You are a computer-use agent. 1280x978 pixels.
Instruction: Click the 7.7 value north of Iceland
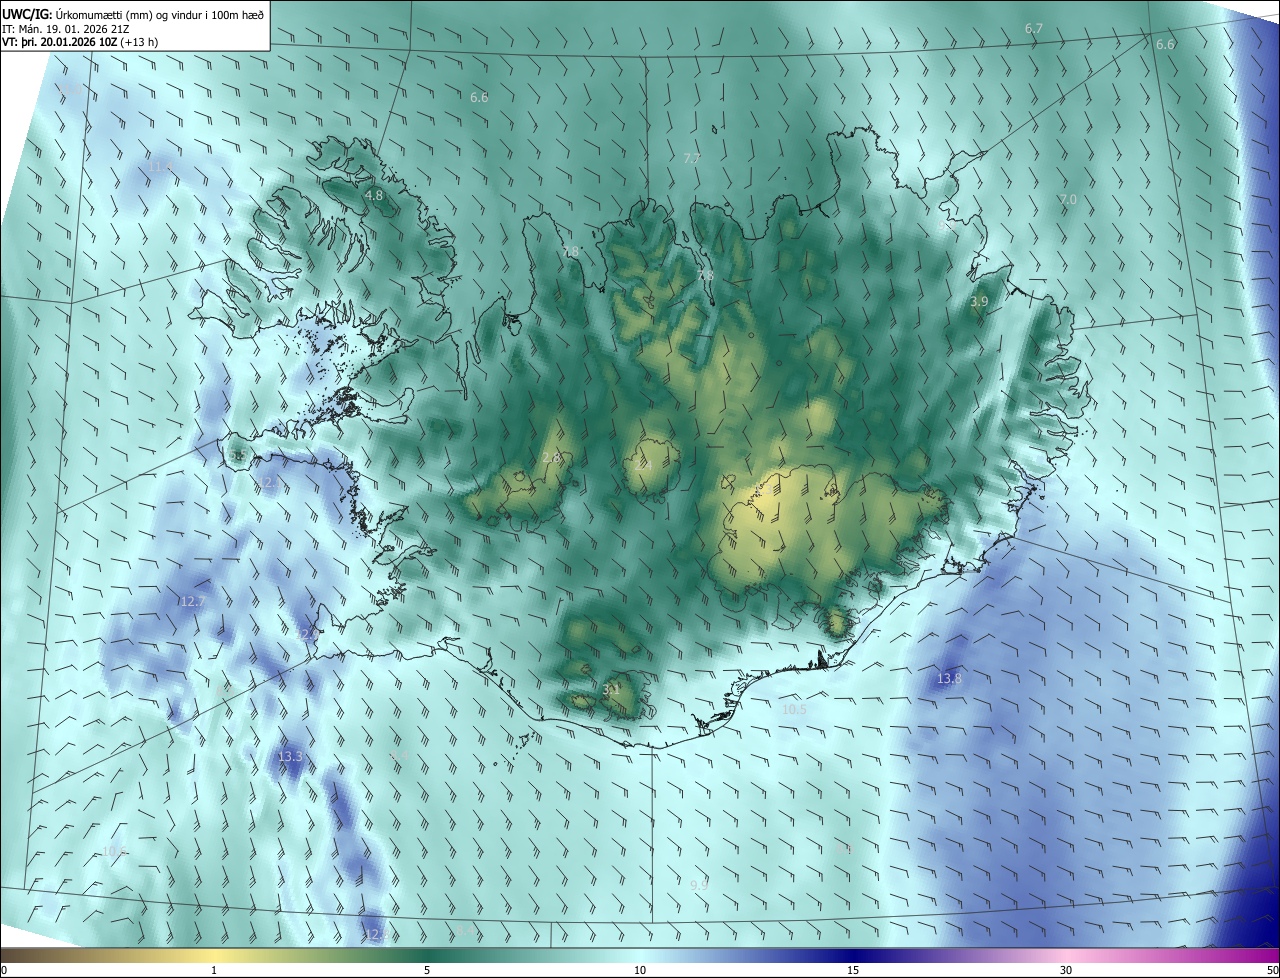(x=692, y=159)
